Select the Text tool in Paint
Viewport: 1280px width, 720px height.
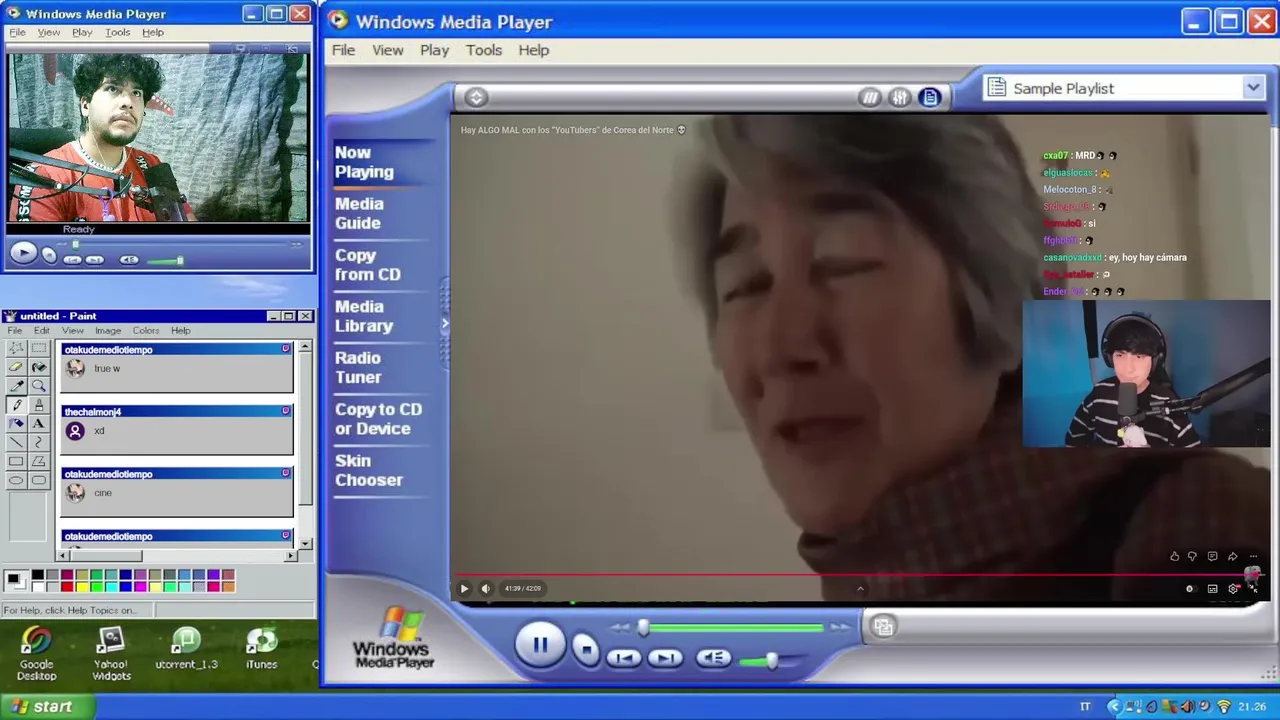(x=38, y=424)
